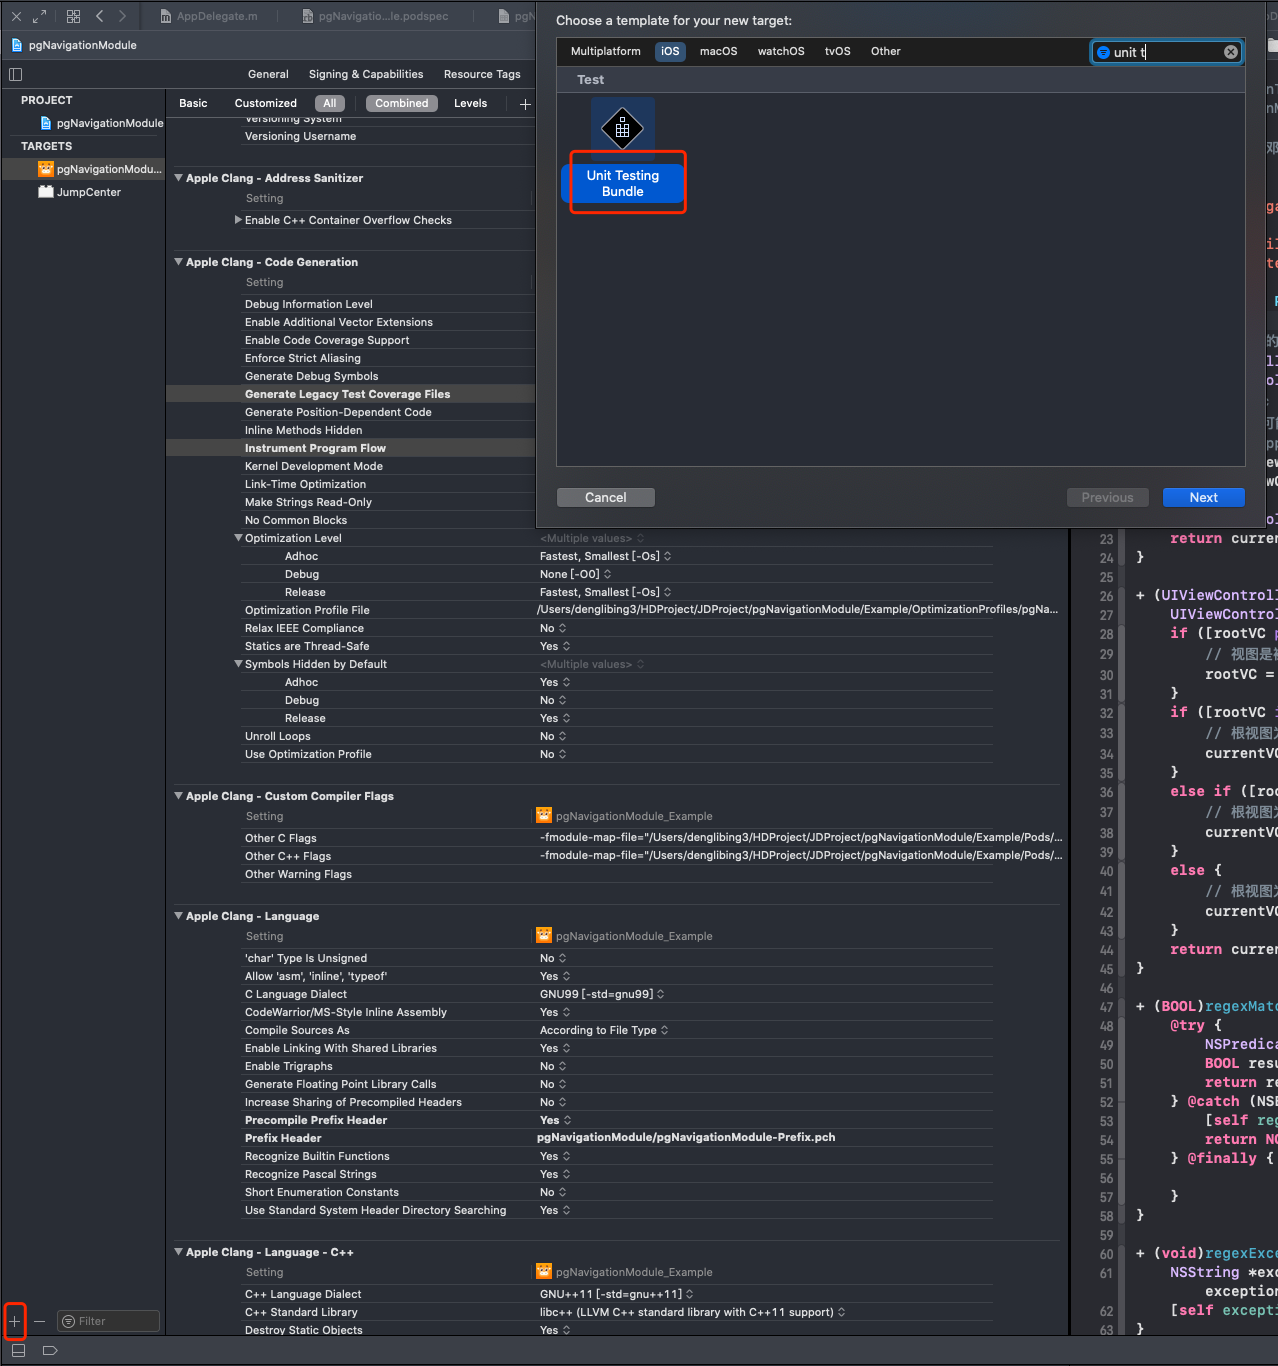Select Instrument Program Flow setting row

click(x=350, y=448)
